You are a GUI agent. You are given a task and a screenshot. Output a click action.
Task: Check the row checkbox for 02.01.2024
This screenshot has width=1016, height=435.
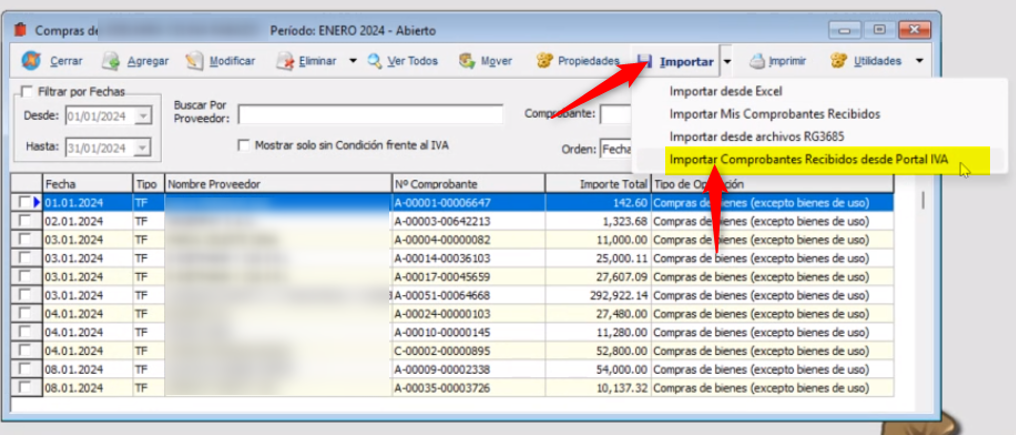pyautogui.click(x=25, y=220)
